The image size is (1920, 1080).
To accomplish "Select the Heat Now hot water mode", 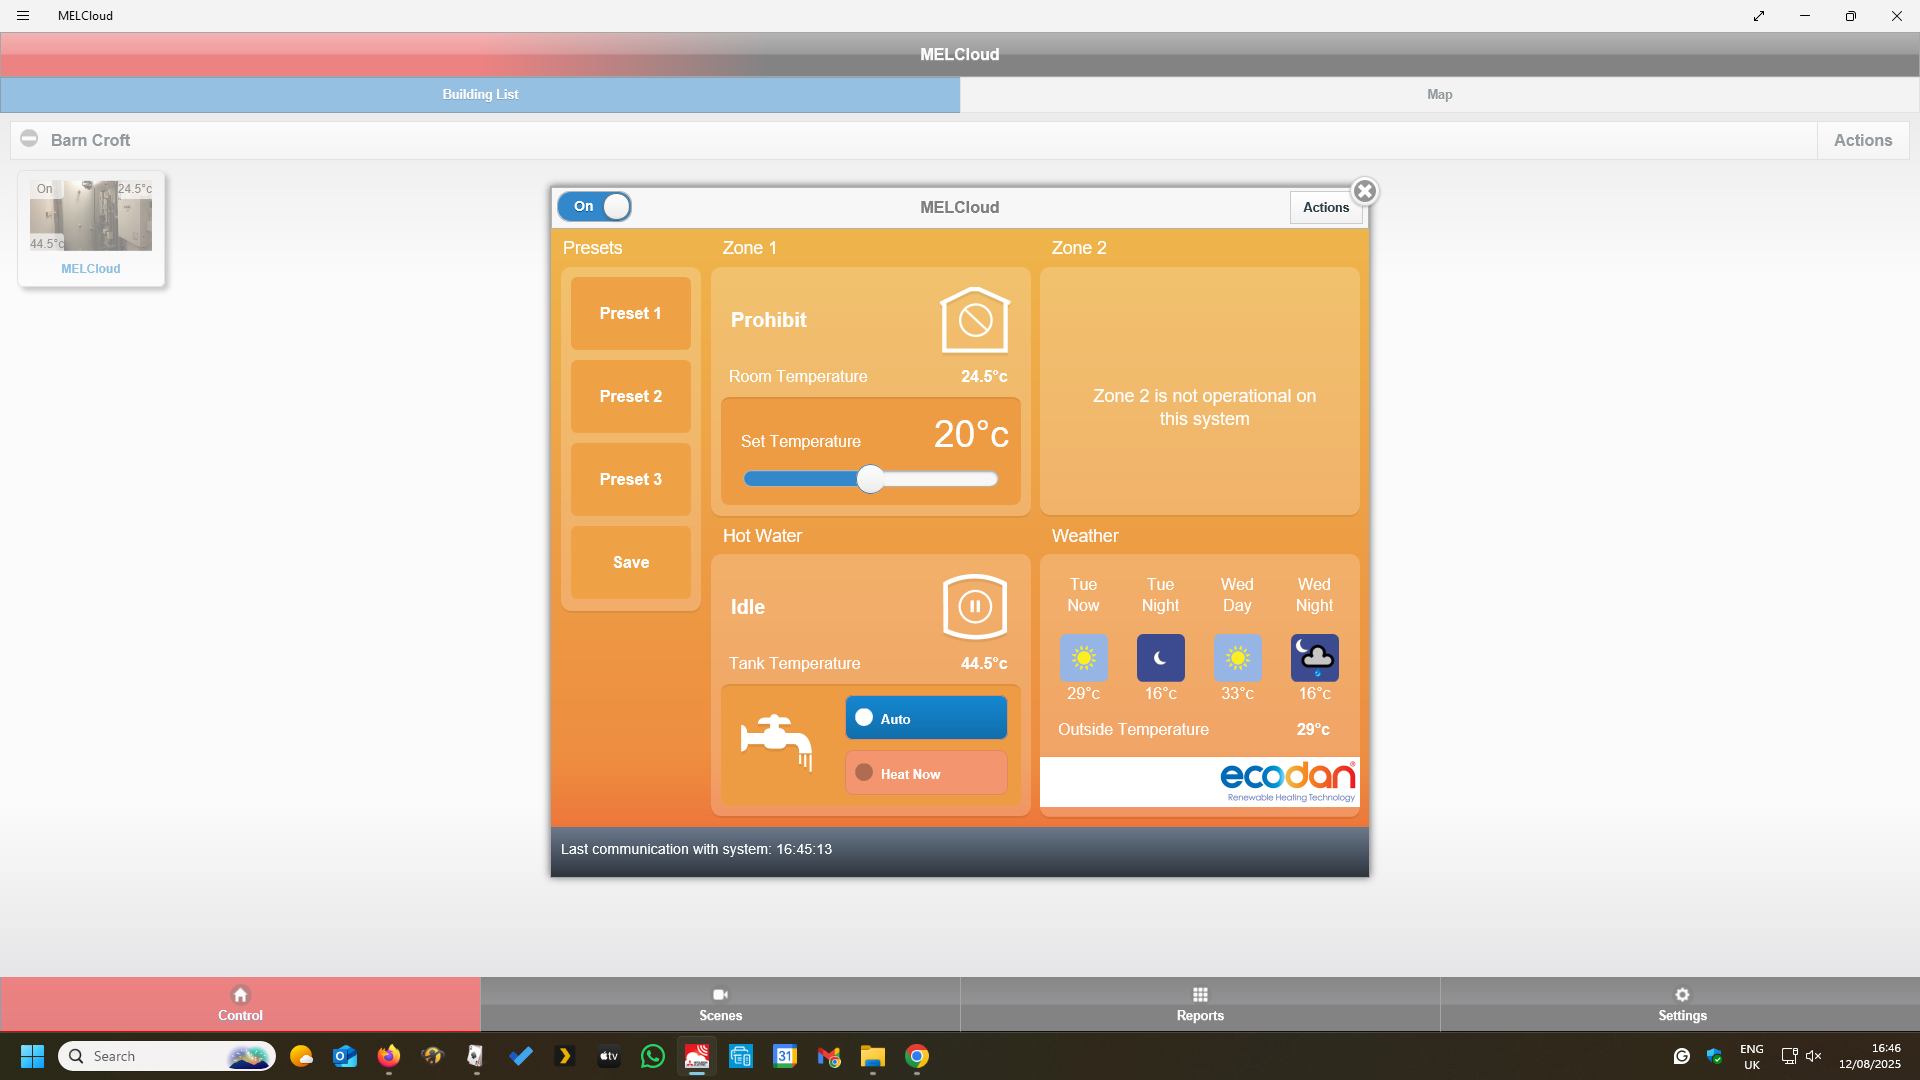I will coord(926,773).
